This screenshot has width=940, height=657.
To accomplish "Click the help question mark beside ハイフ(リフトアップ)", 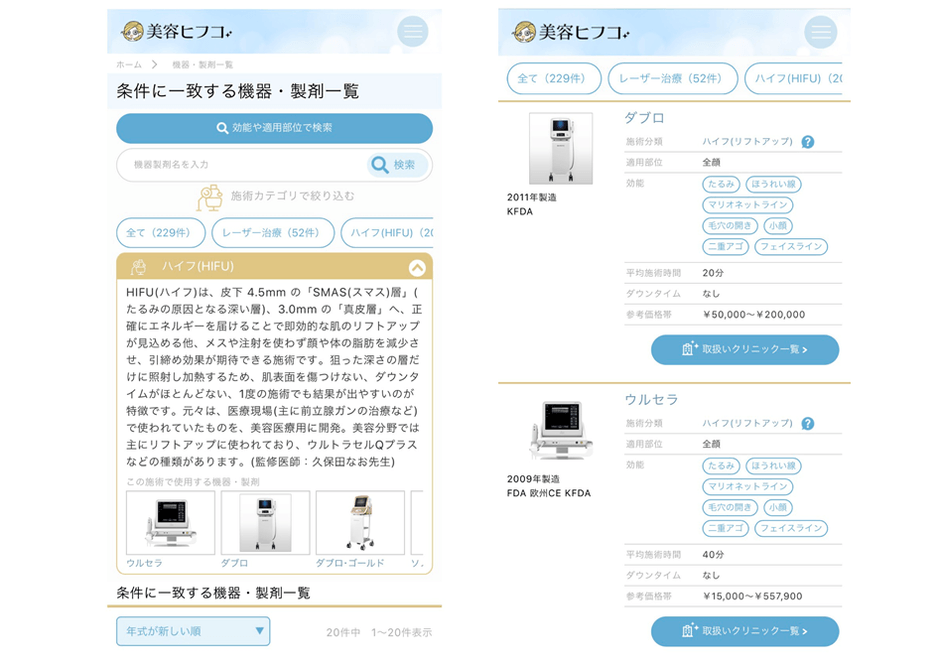I will click(x=807, y=139).
